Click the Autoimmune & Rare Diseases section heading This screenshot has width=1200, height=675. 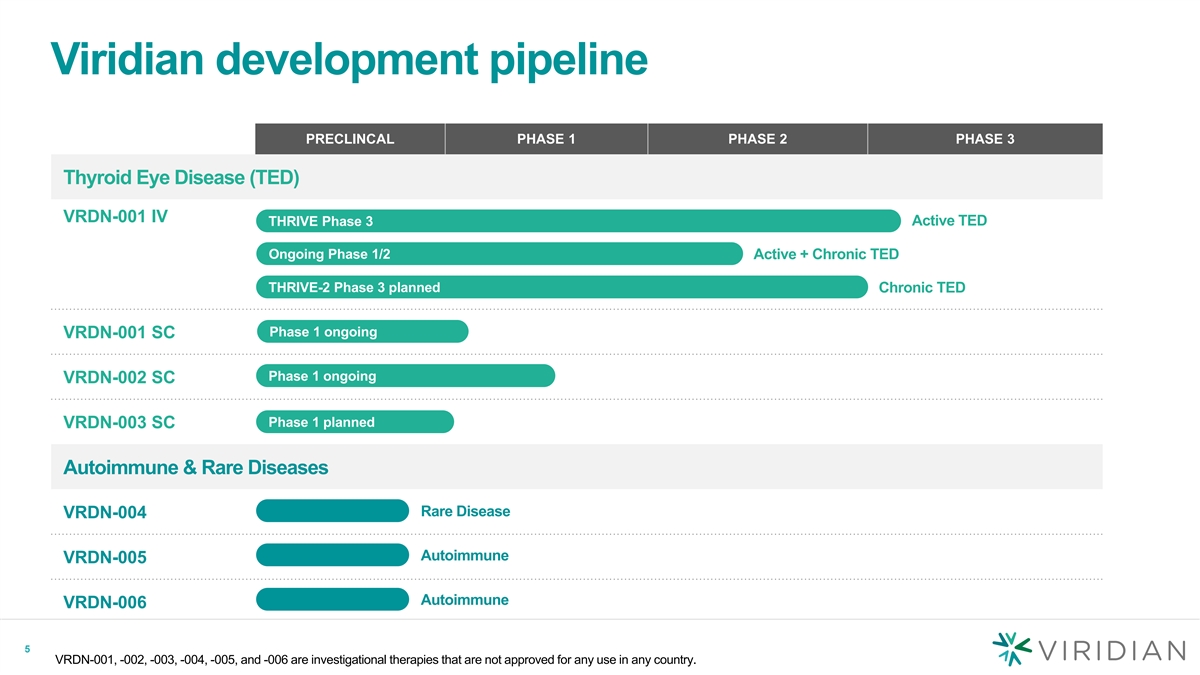195,467
